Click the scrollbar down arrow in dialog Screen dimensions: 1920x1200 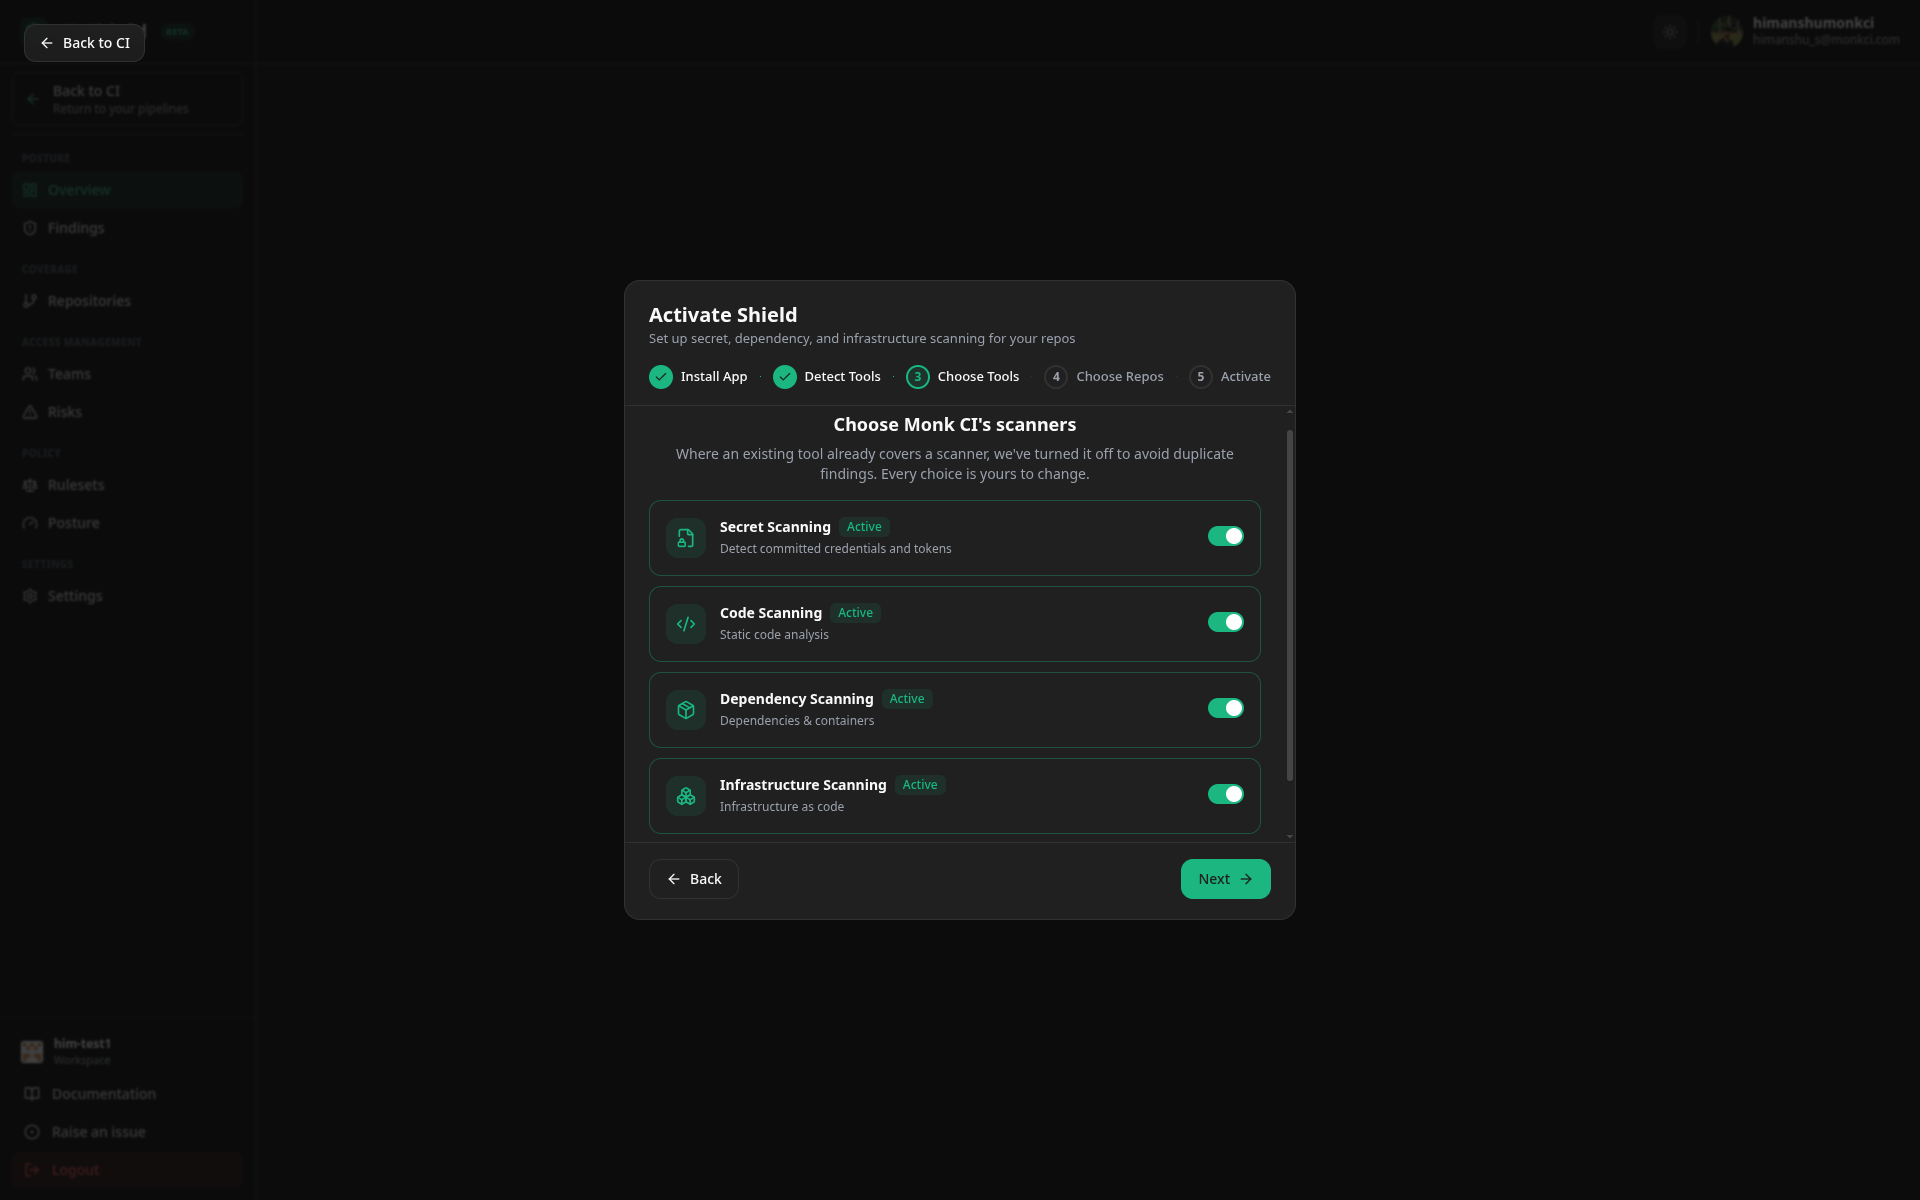1290,836
